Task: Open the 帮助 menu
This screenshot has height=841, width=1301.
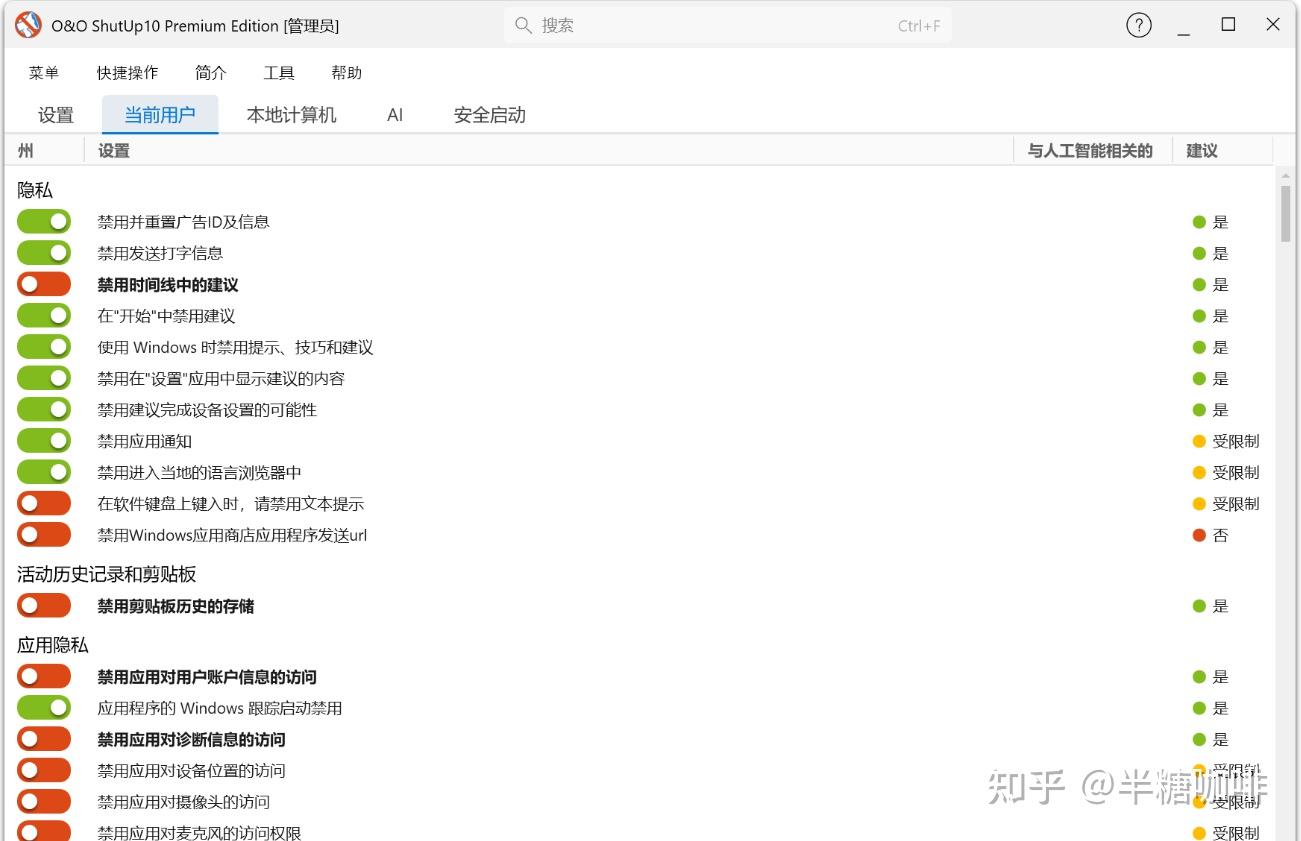Action: pos(347,73)
